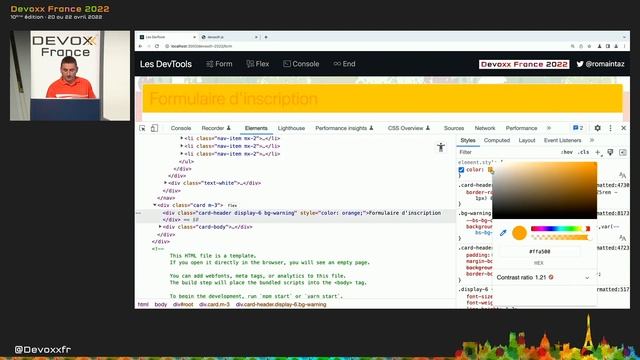The height and width of the screenshot is (360, 640).
Task: Open the @romaintaz Twitter link
Action: coord(600,64)
